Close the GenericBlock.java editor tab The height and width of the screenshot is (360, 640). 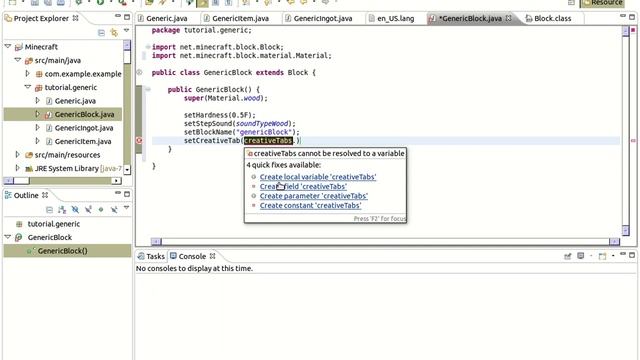click(x=509, y=18)
